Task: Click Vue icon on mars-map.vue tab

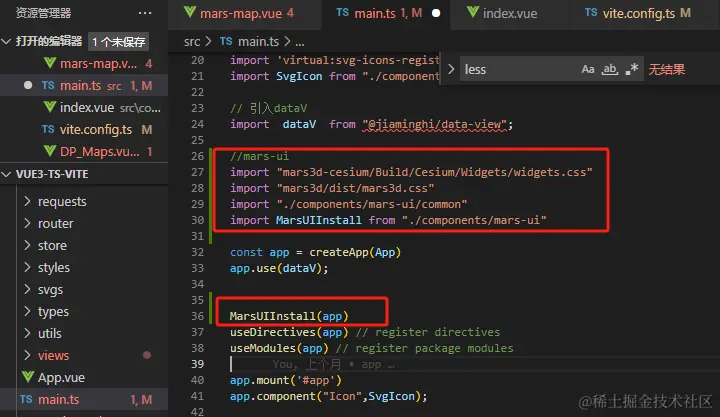Action: pos(190,12)
